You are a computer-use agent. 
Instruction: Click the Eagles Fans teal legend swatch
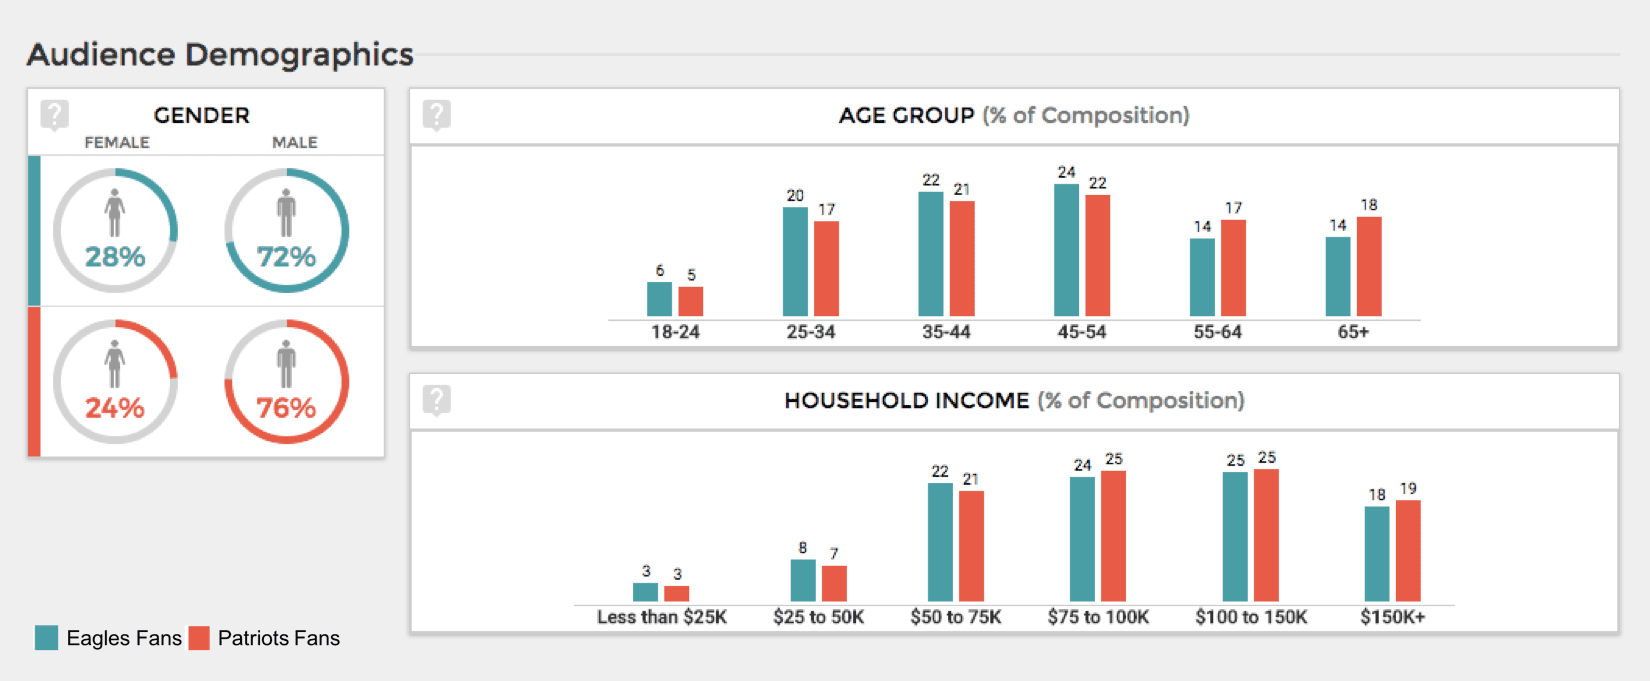pos(46,638)
